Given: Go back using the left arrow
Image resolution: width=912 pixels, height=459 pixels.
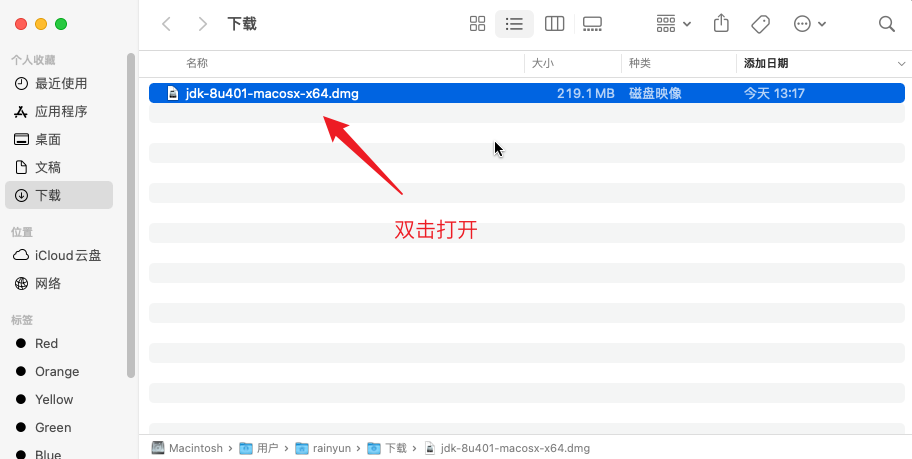Looking at the screenshot, I should 167,24.
